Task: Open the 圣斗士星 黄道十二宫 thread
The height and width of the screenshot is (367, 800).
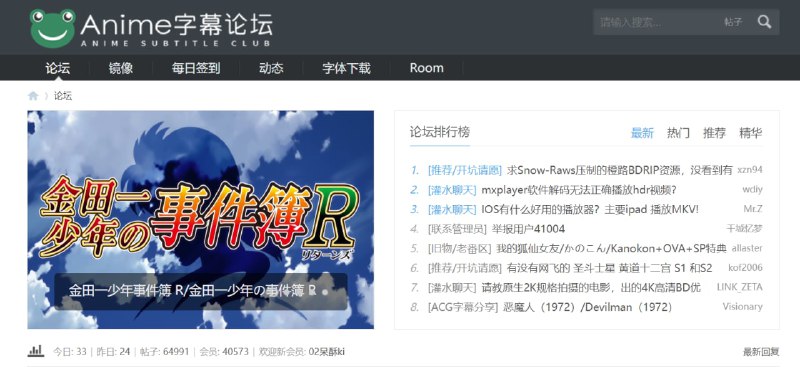Action: [x=609, y=268]
